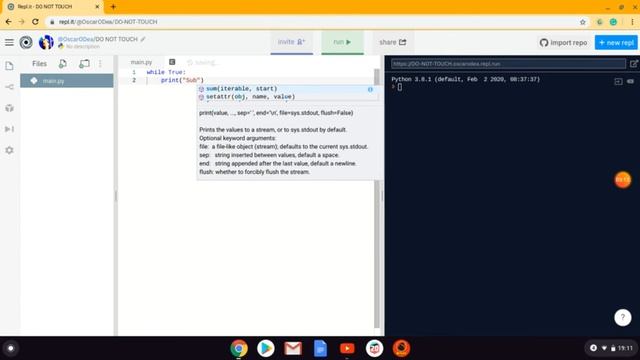Open Gmail from the shelf
Image resolution: width=640 pixels, height=360 pixels.
click(293, 348)
